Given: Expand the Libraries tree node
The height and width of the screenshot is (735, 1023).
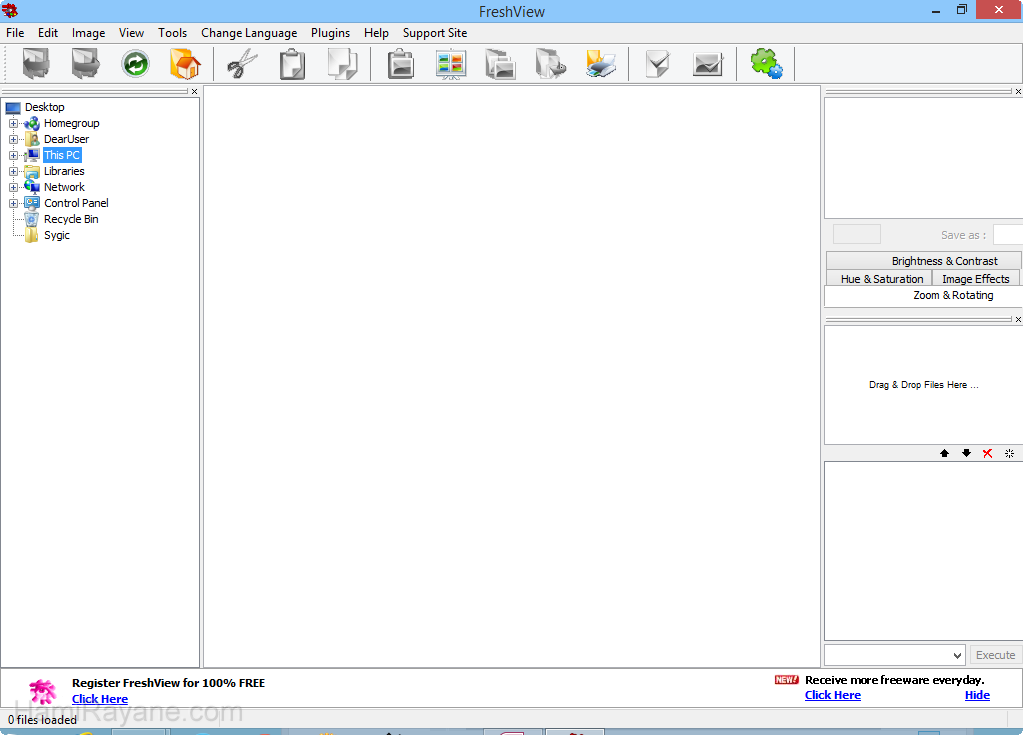Looking at the screenshot, I should coord(14,172).
